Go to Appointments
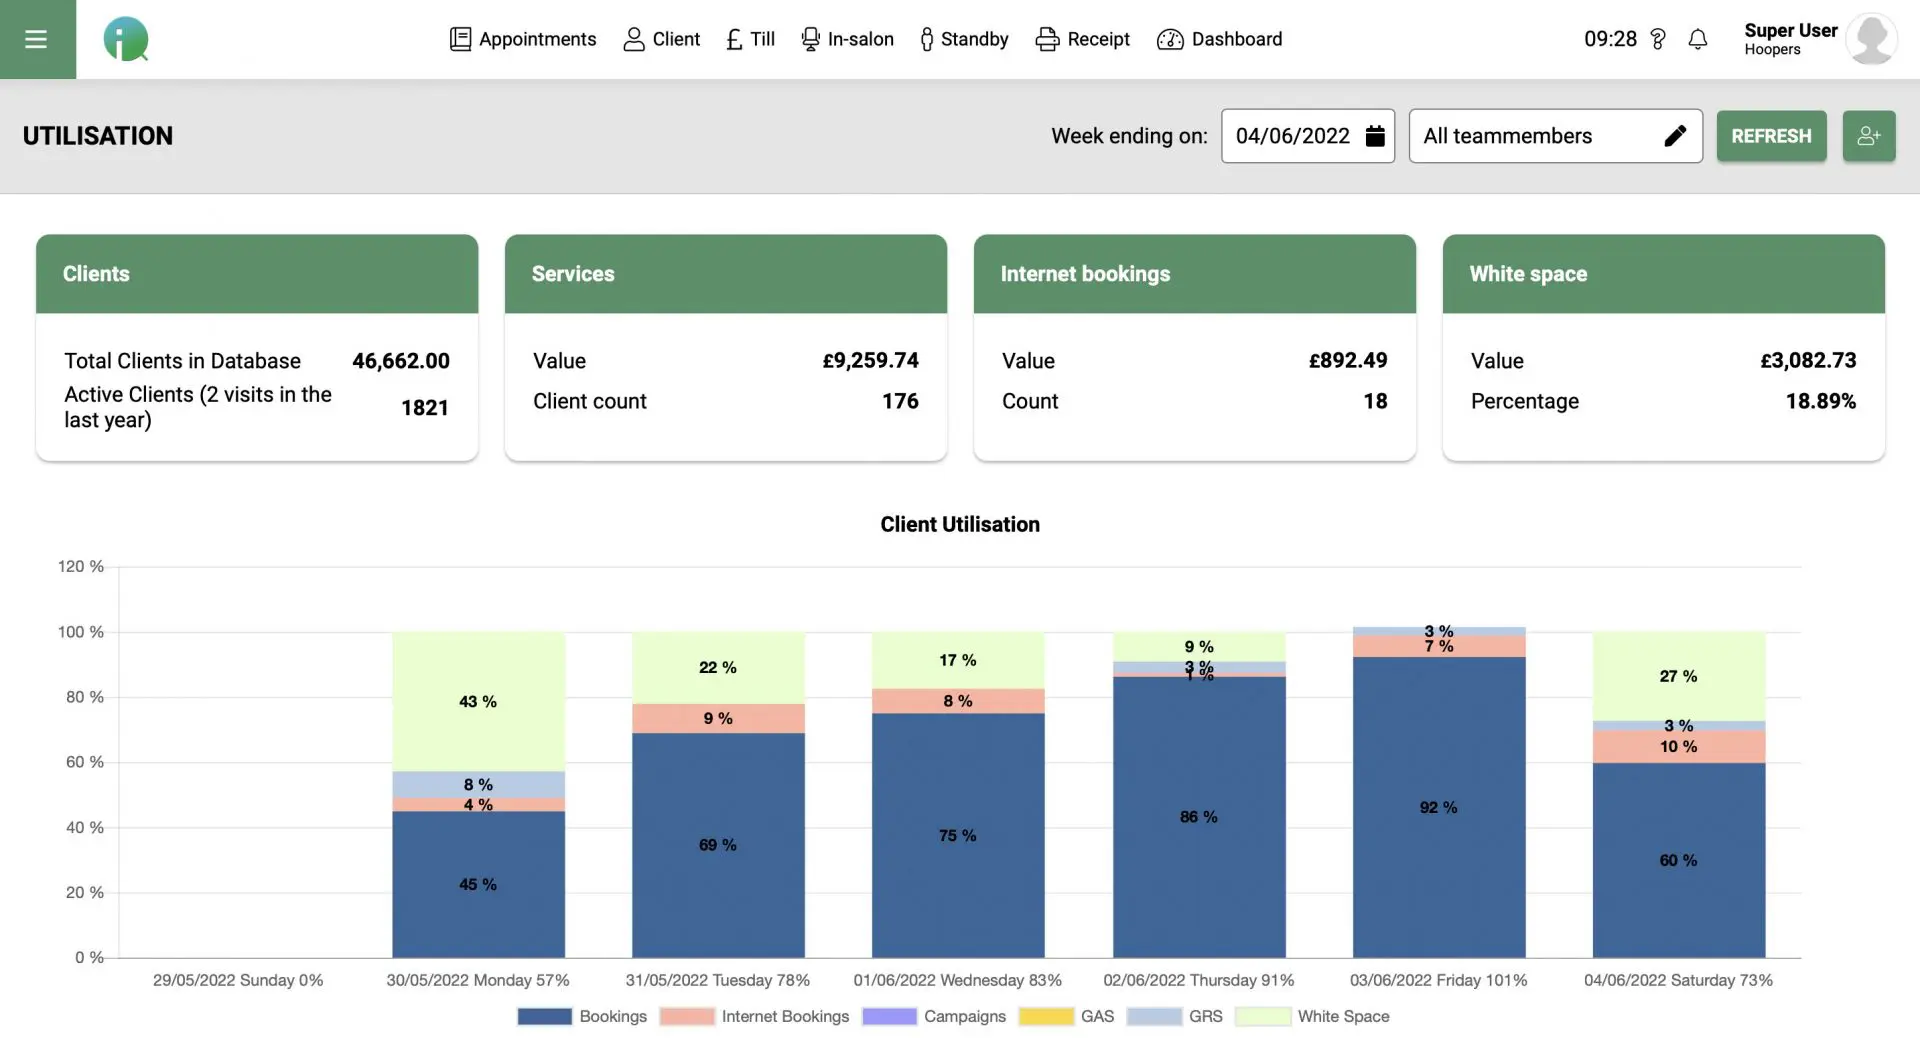This screenshot has width=1920, height=1038. (523, 39)
